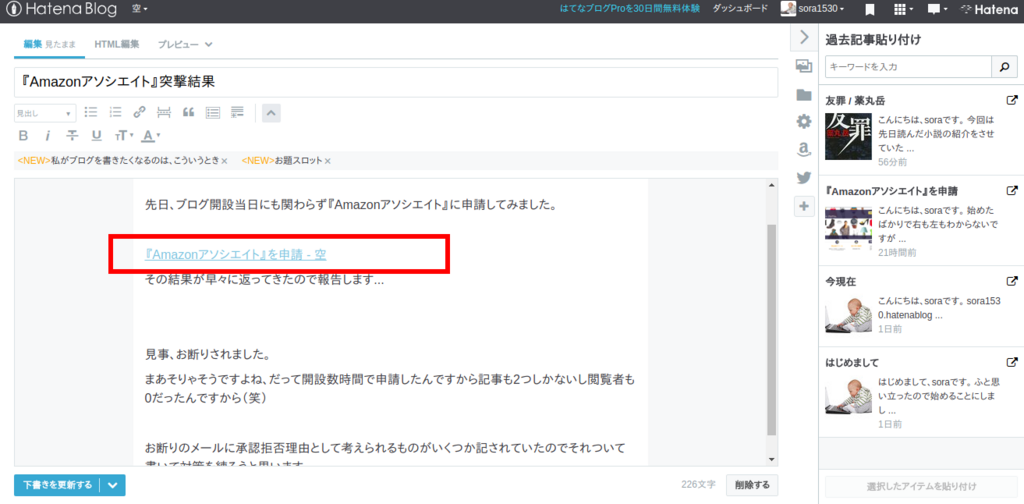This screenshot has height=504, width=1024.
Task: Open the dropdown arrow beside 下書きを更新する
Action: tap(112, 485)
